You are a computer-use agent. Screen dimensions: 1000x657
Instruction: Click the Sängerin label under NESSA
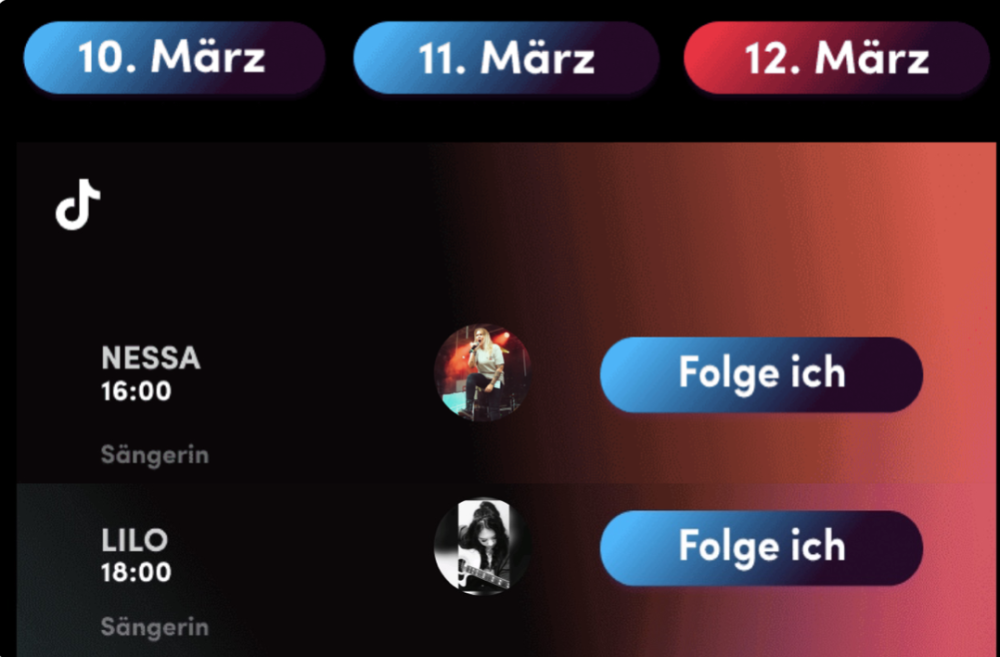[155, 455]
